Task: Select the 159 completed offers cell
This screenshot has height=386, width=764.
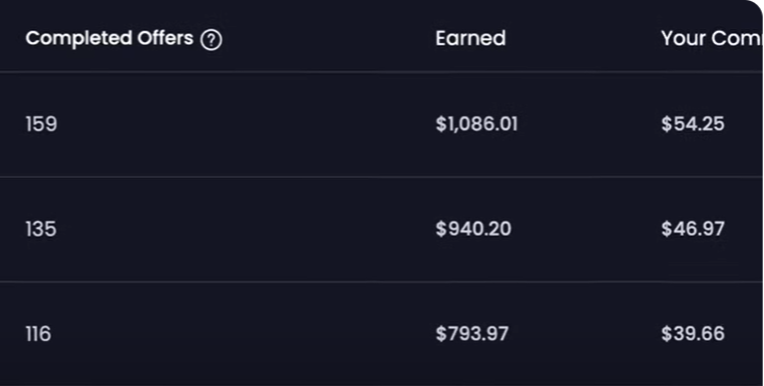Action: click(41, 124)
